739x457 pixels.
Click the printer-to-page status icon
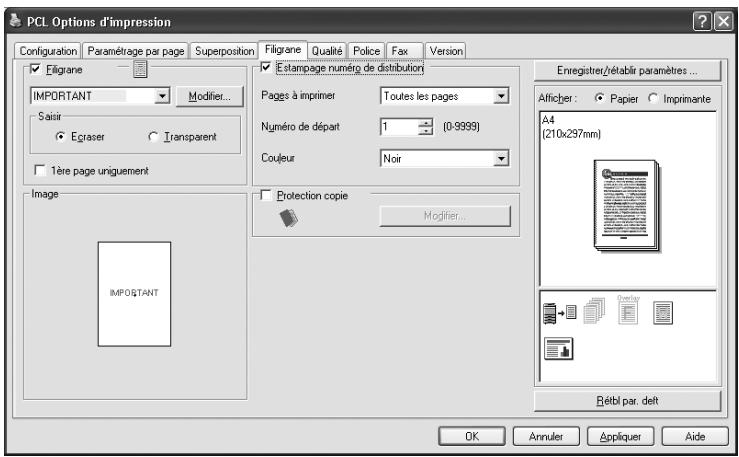[x=559, y=313]
